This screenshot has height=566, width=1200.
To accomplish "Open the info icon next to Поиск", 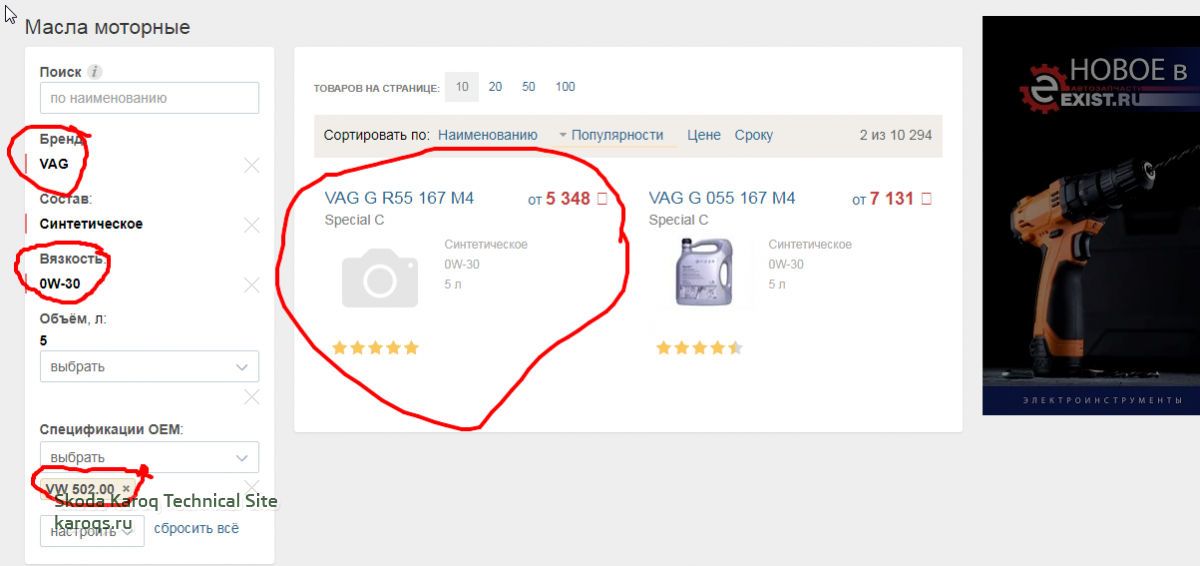I will click(95, 72).
